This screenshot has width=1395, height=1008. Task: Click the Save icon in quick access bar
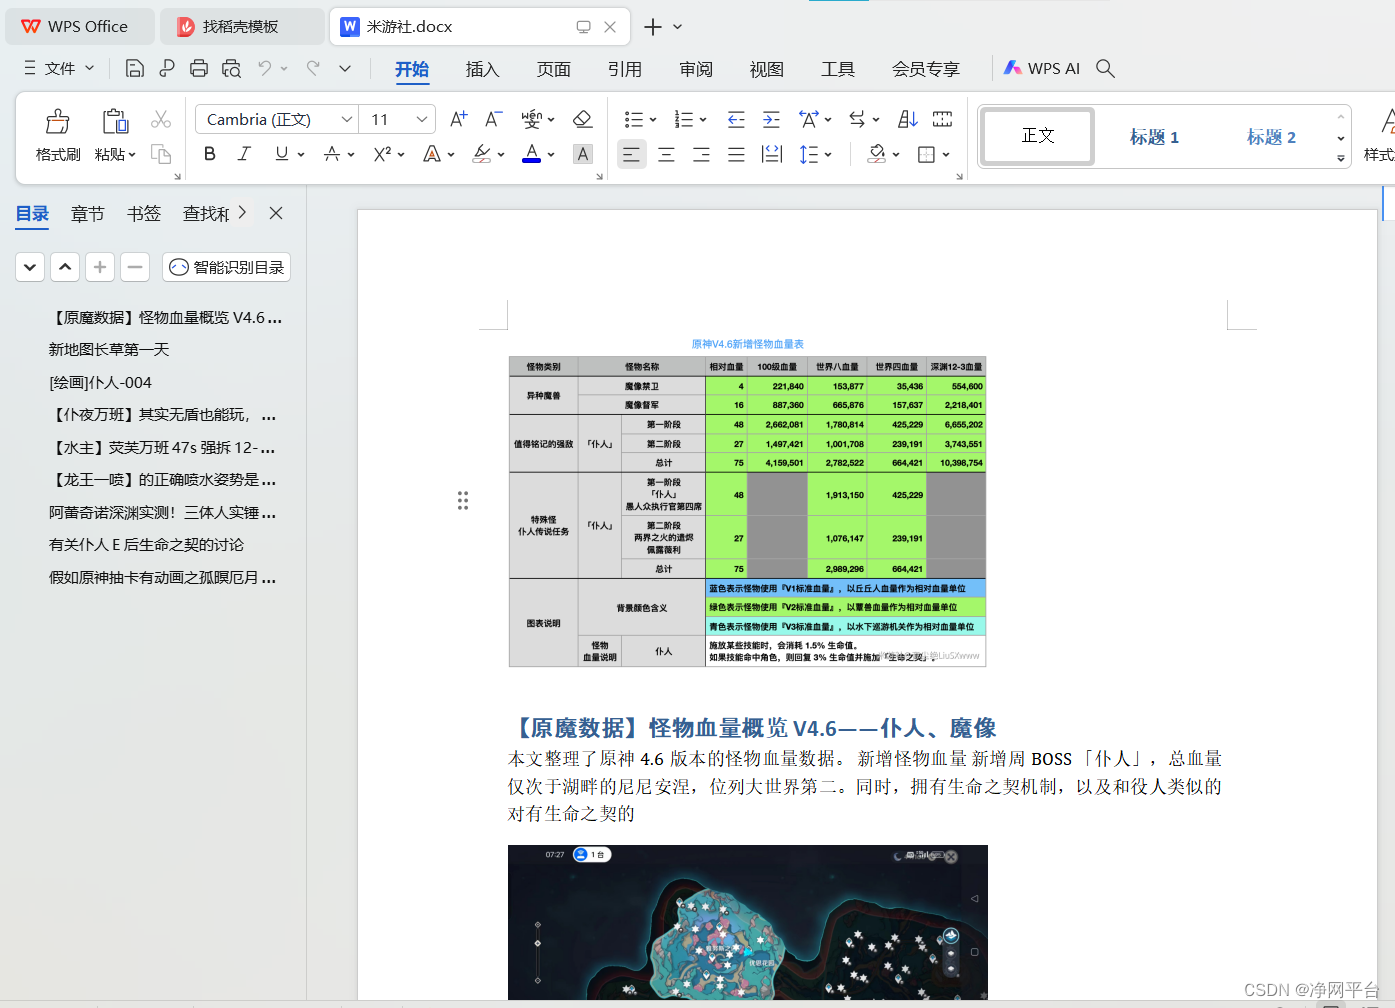(x=134, y=68)
